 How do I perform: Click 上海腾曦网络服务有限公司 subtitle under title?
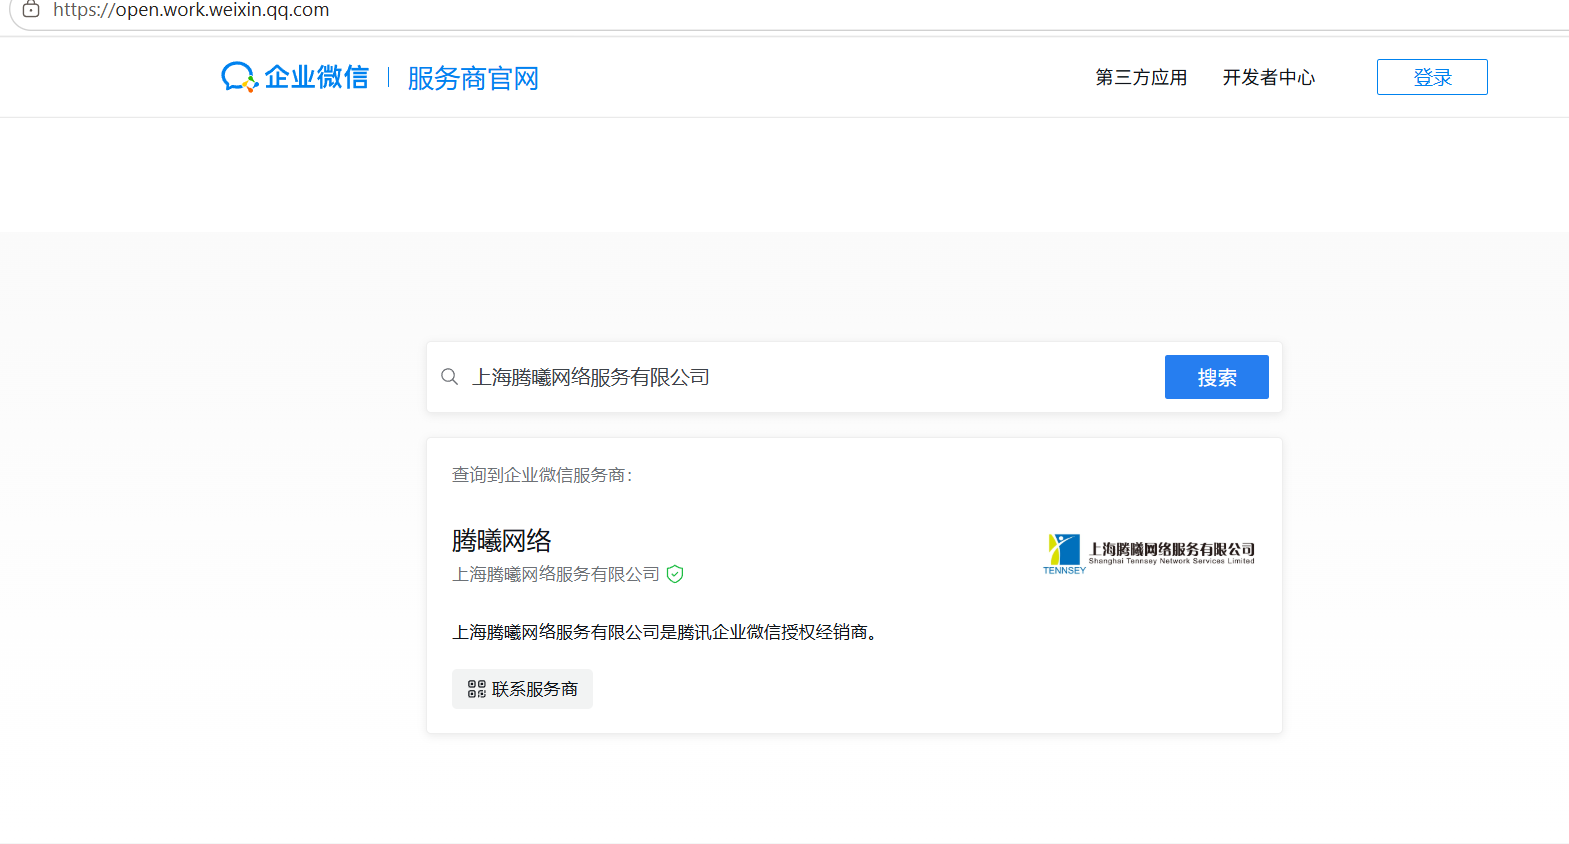[x=556, y=574]
